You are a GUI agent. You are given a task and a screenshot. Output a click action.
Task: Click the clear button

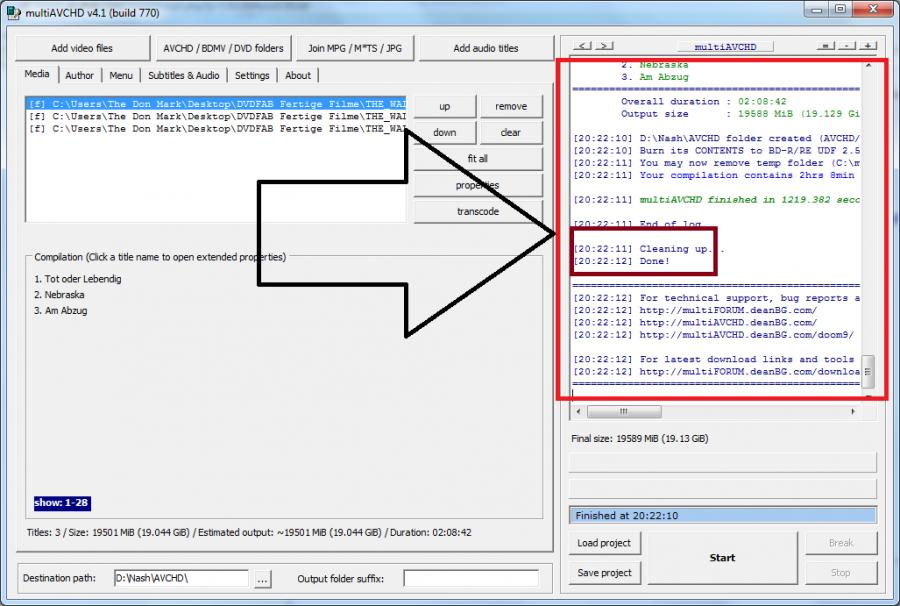(x=511, y=133)
